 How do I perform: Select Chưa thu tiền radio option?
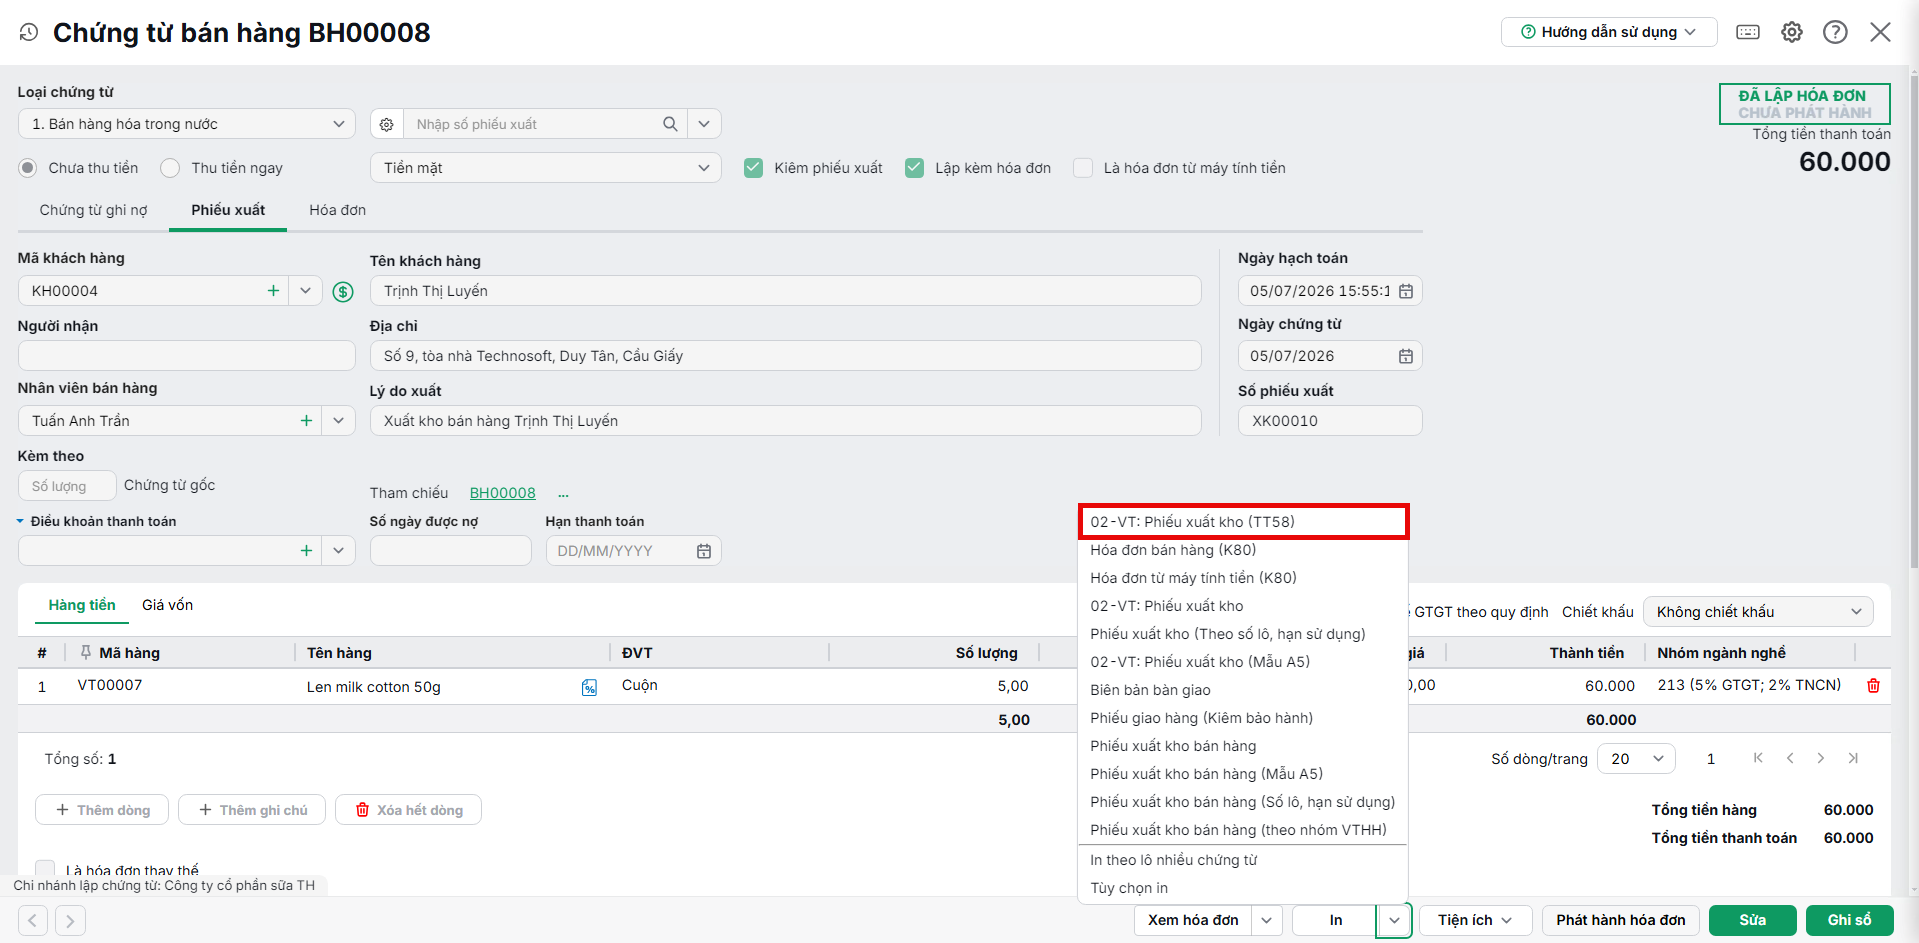click(28, 168)
